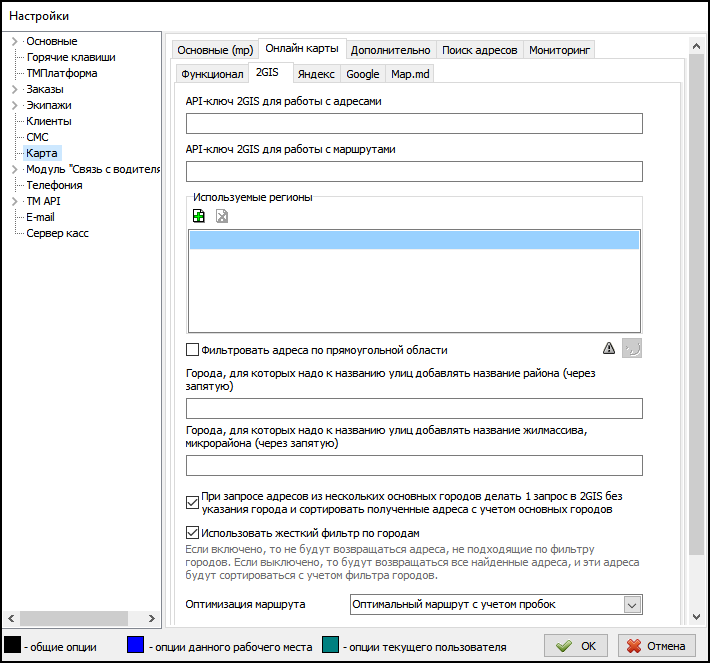Expand the Заказы tree node
This screenshot has height=663, width=710.
(x=15, y=89)
